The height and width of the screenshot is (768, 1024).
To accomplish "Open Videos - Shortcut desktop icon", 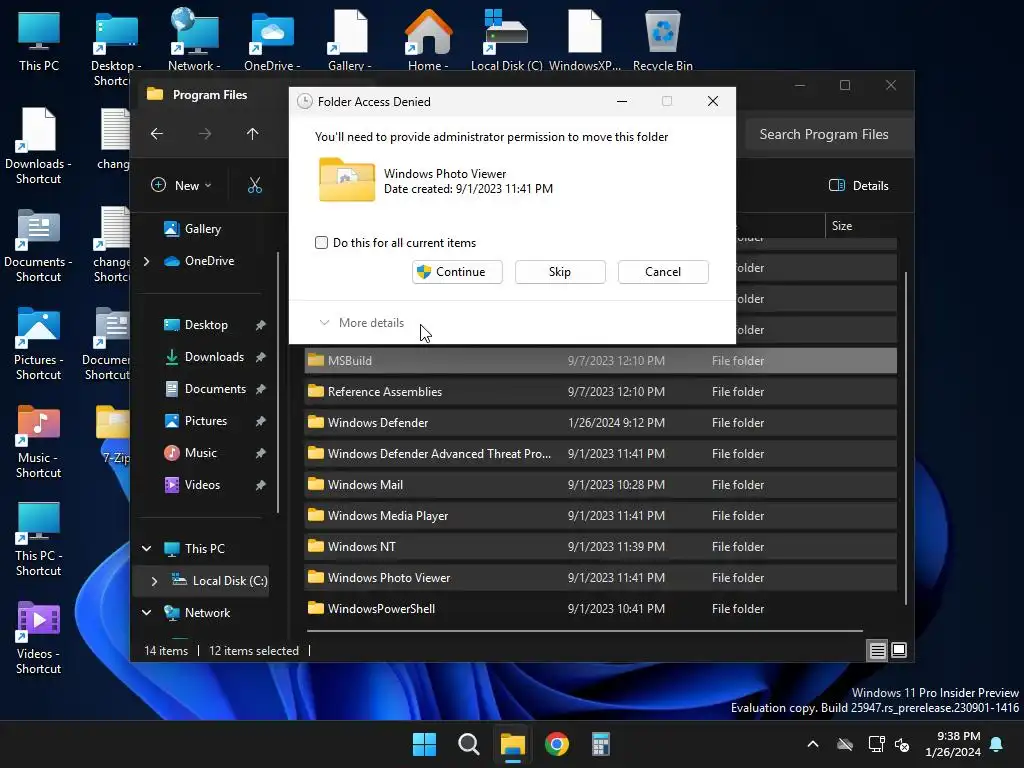I will [38, 637].
